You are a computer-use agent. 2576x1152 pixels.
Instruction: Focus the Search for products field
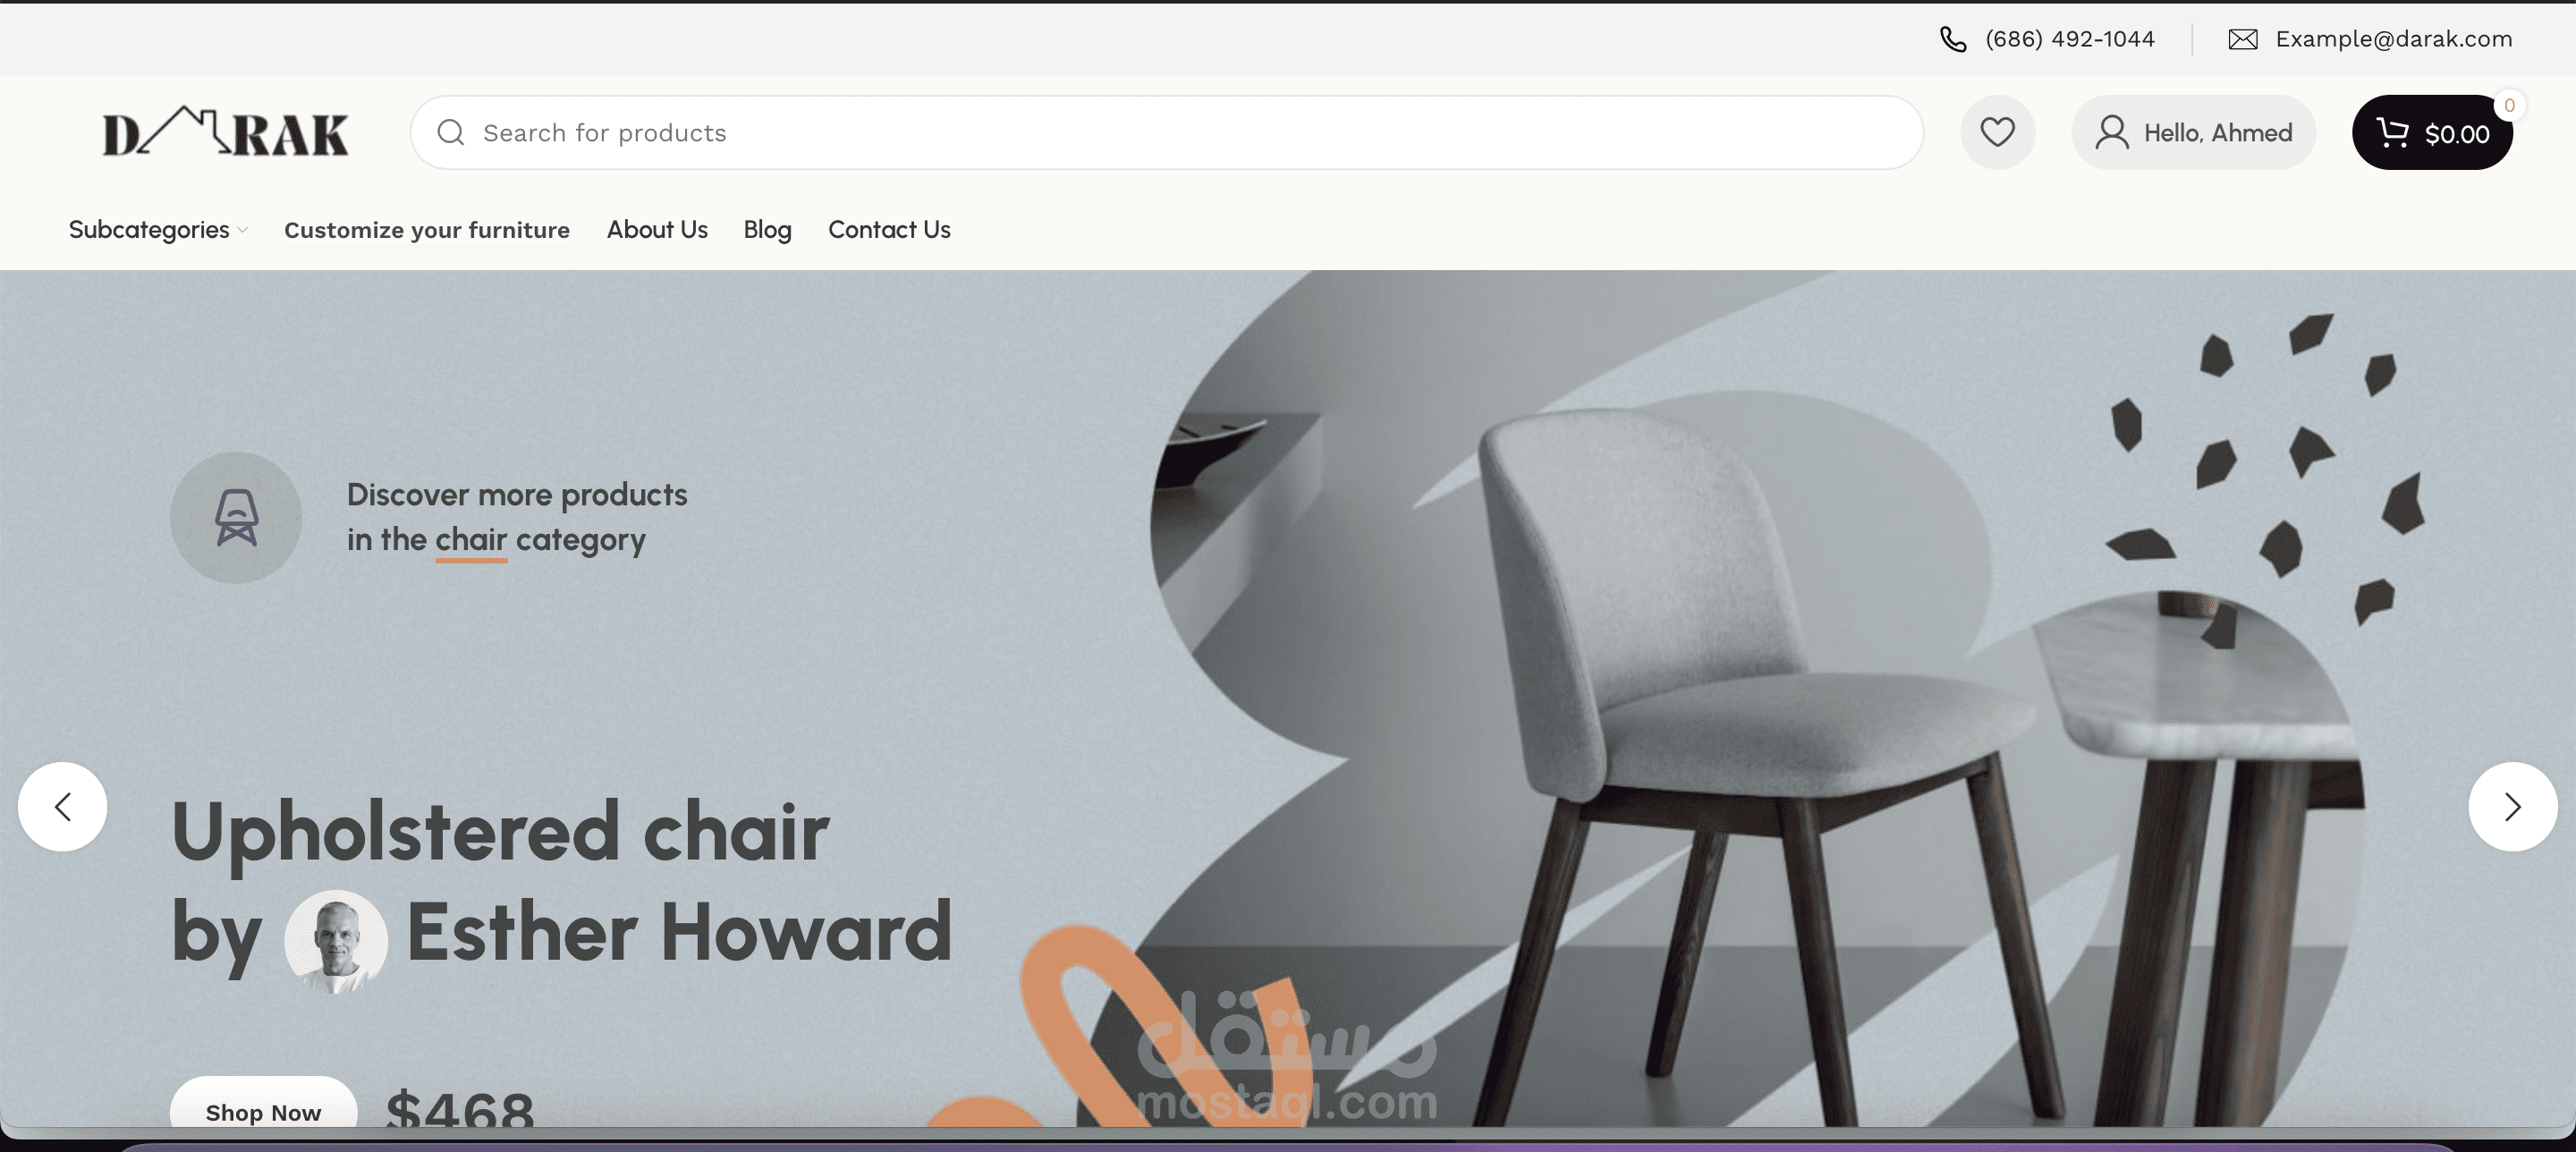click(x=1166, y=132)
